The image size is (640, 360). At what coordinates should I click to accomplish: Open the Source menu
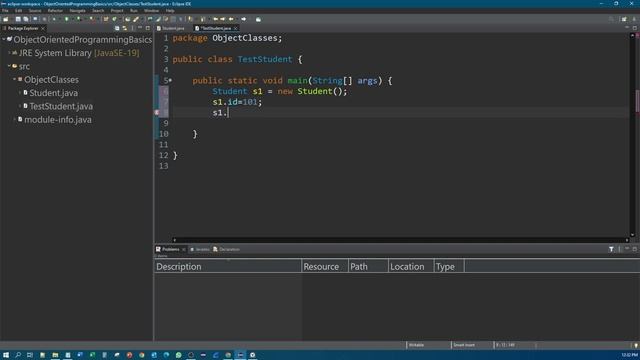pyautogui.click(x=35, y=11)
